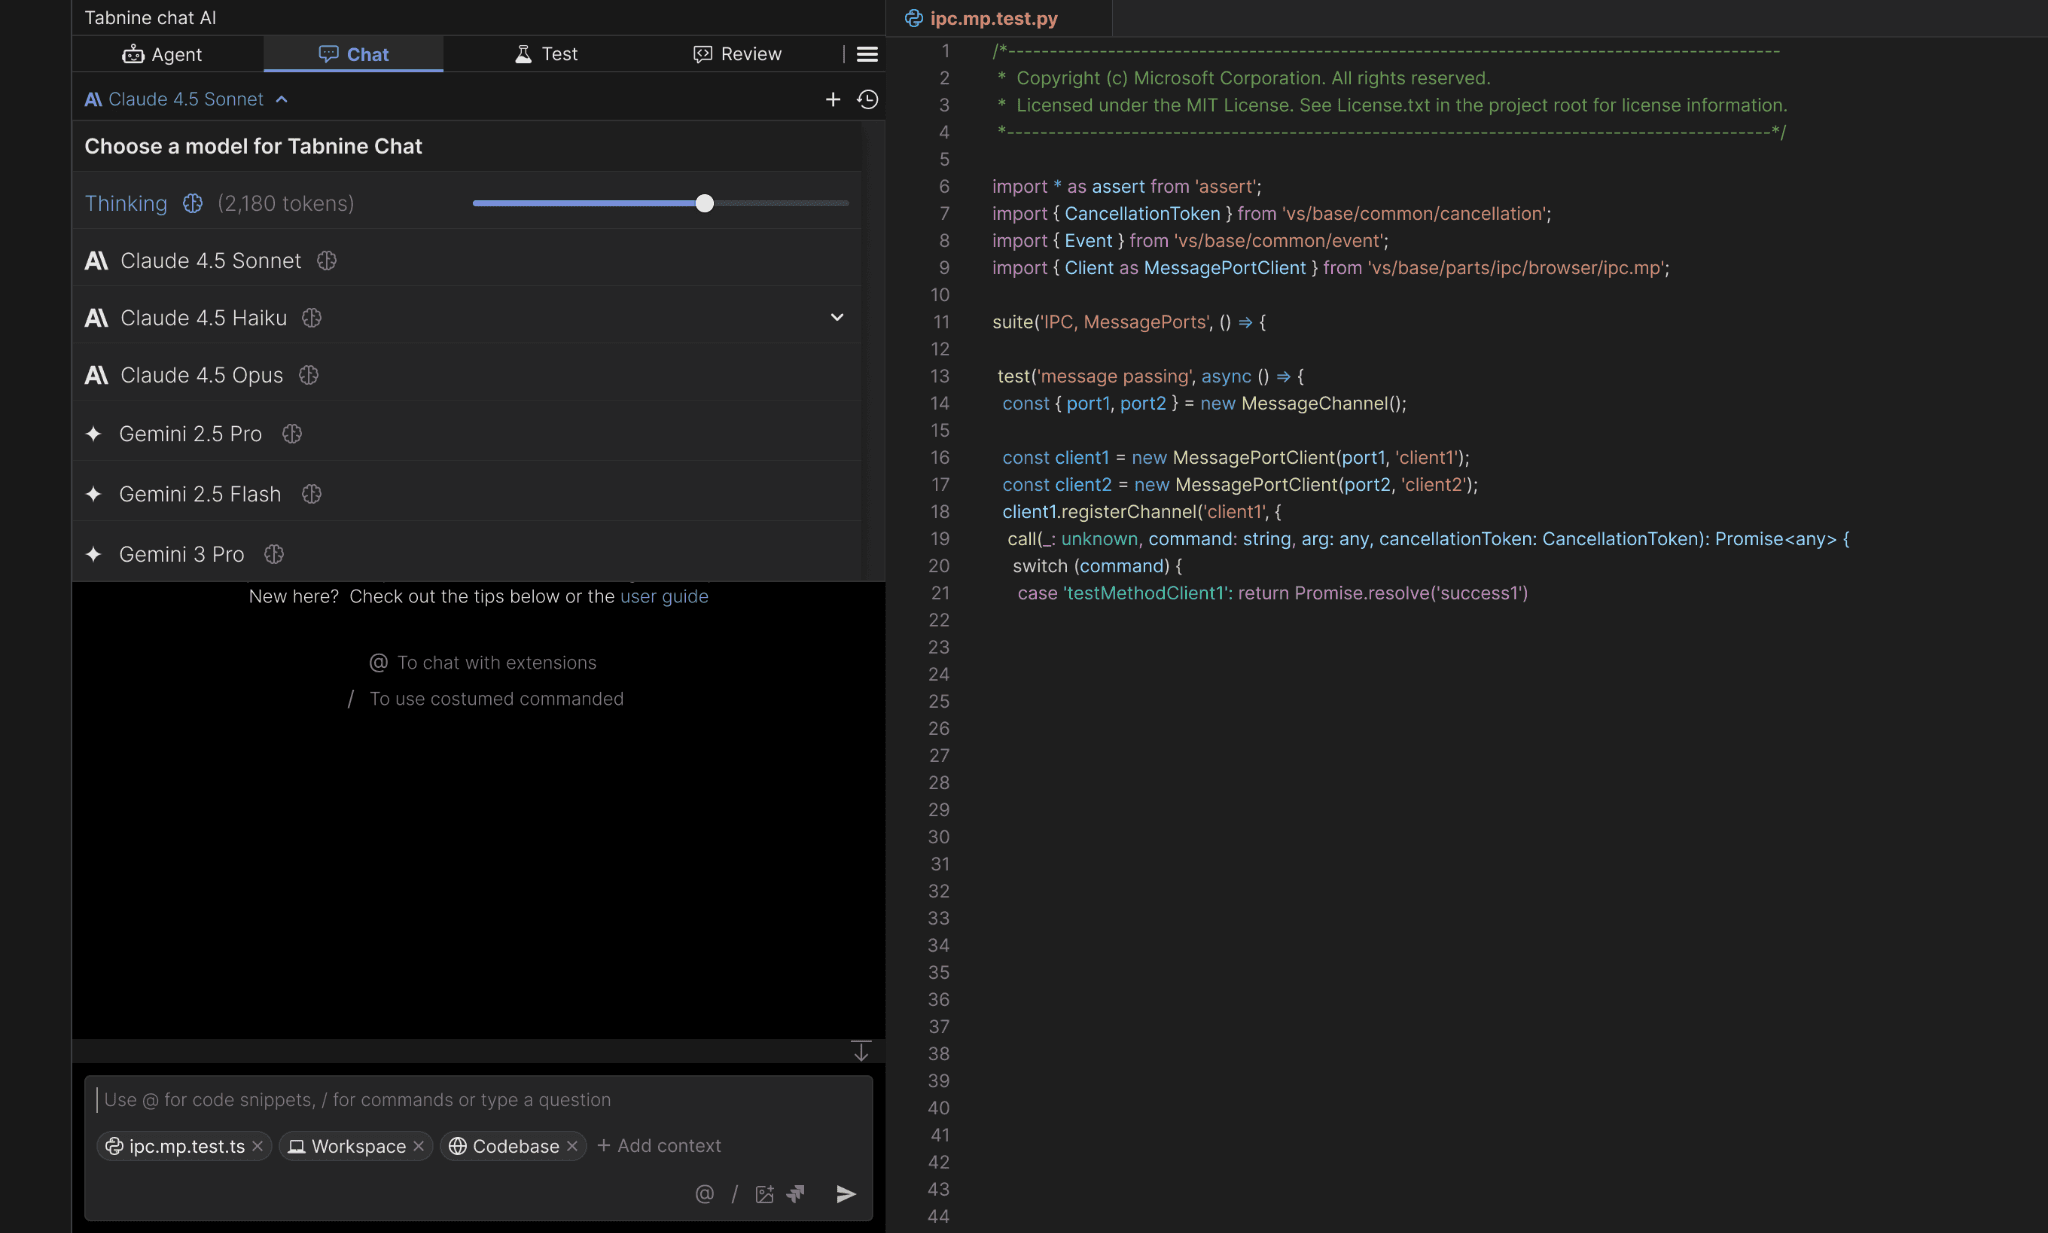Click the brain icon next to Thinking
This screenshot has height=1233, width=2048.
[x=193, y=203]
